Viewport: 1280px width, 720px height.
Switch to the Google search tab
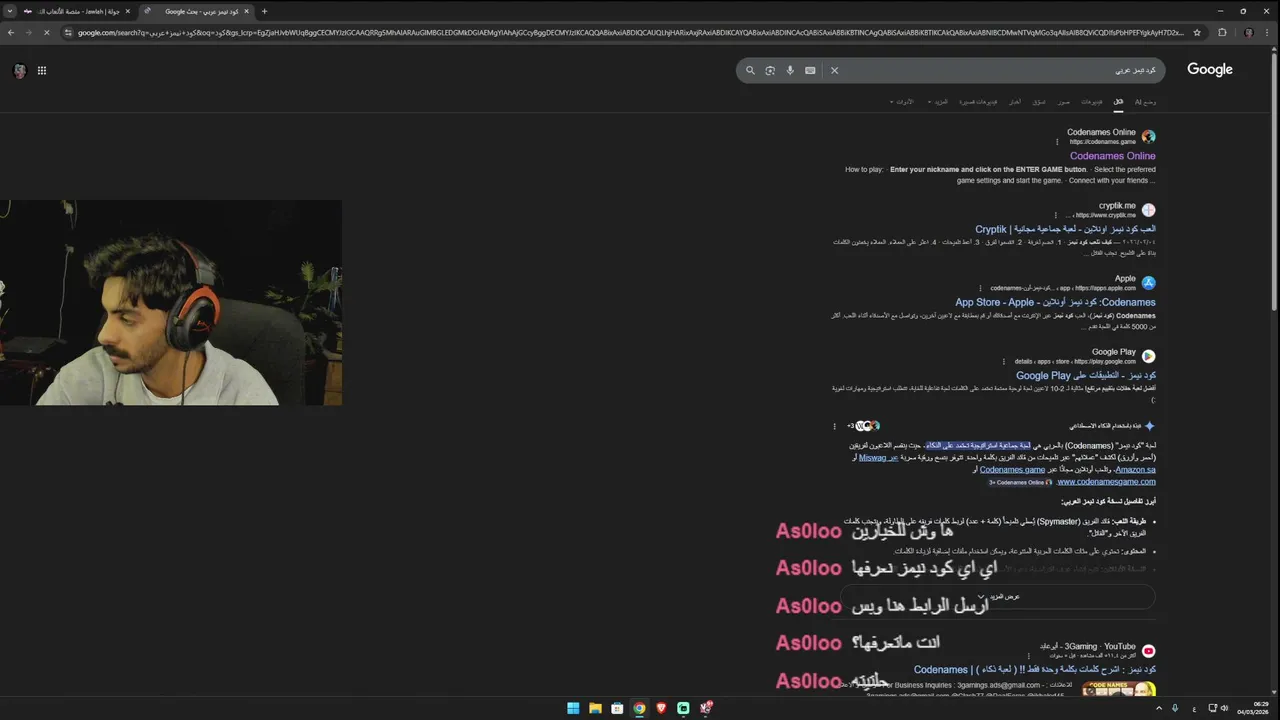coord(196,11)
